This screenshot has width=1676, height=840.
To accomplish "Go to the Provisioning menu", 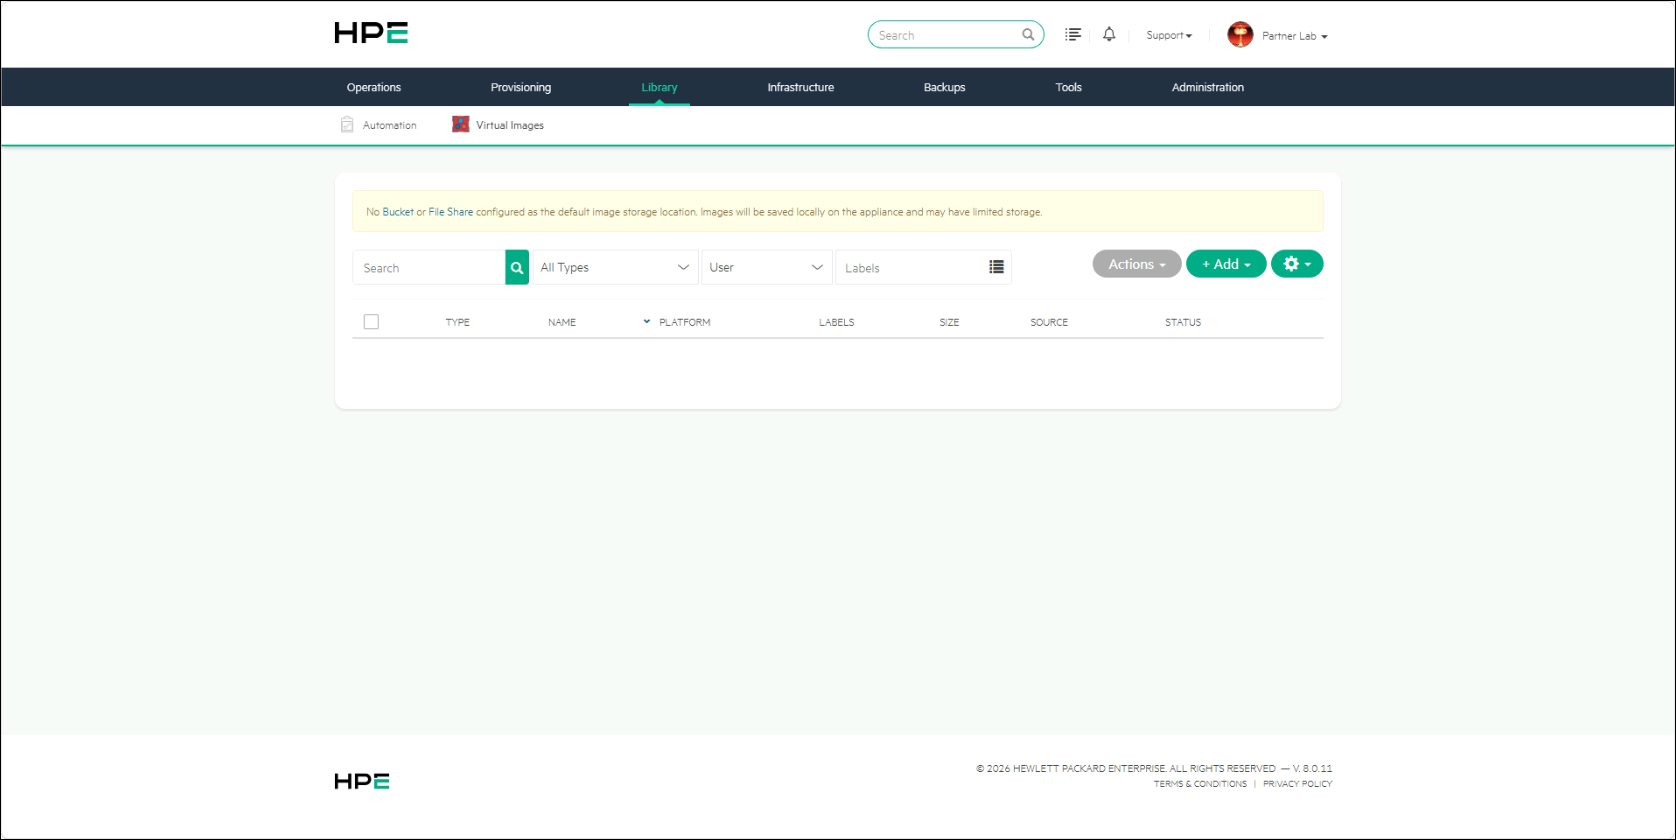I will 521,87.
